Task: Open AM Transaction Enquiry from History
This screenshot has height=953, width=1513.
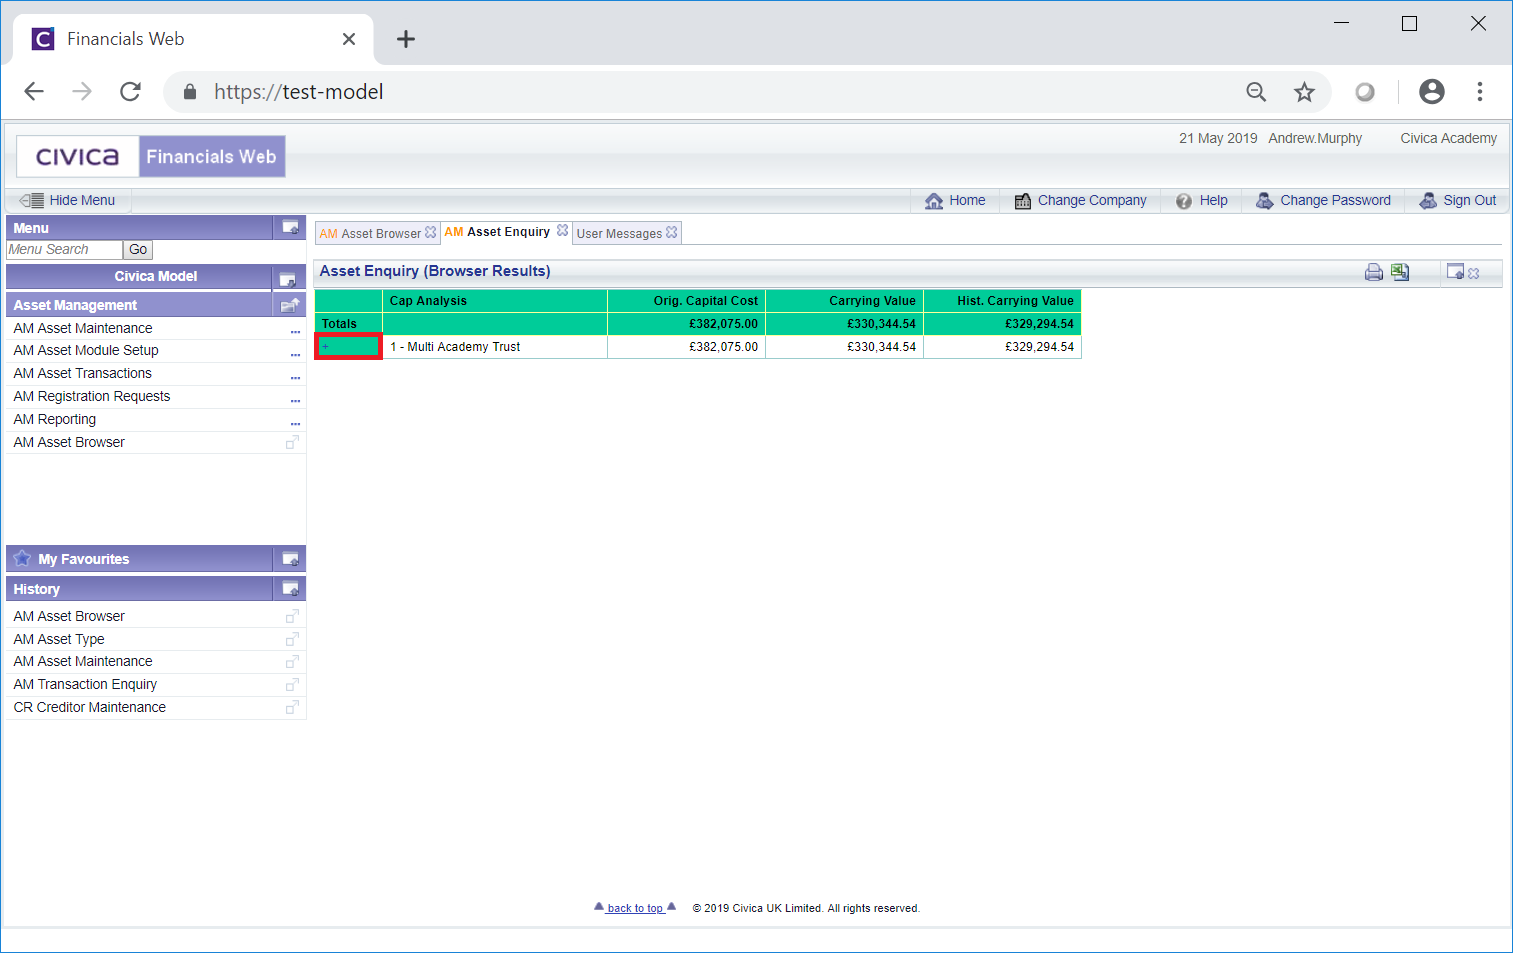Action: (85, 684)
